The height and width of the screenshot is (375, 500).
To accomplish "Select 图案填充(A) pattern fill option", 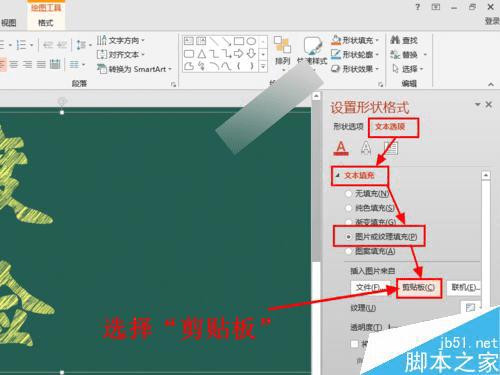I will 371,251.
